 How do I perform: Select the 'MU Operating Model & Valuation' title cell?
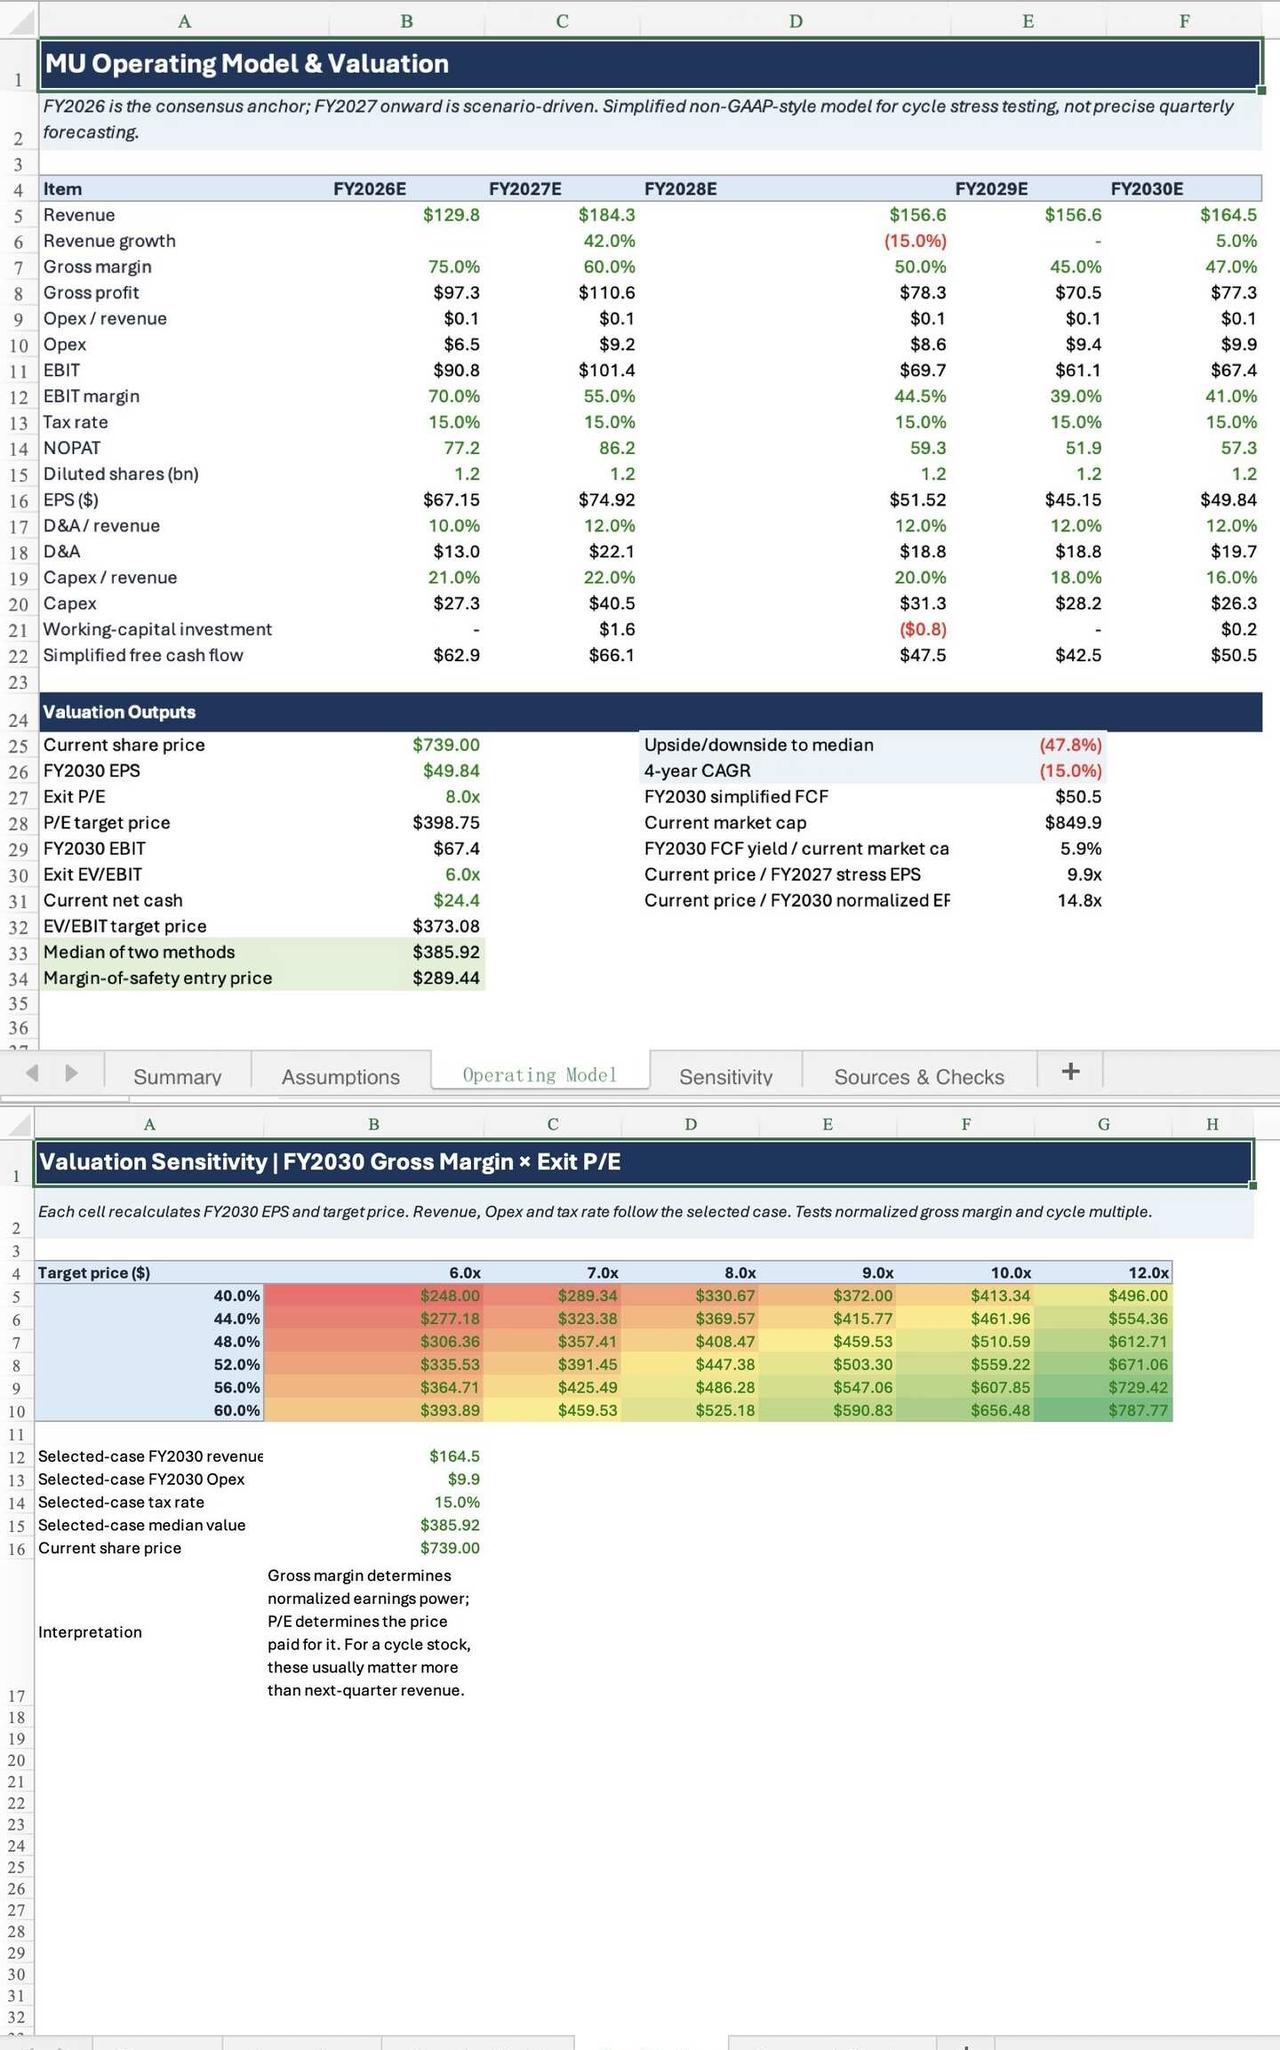click(650, 64)
